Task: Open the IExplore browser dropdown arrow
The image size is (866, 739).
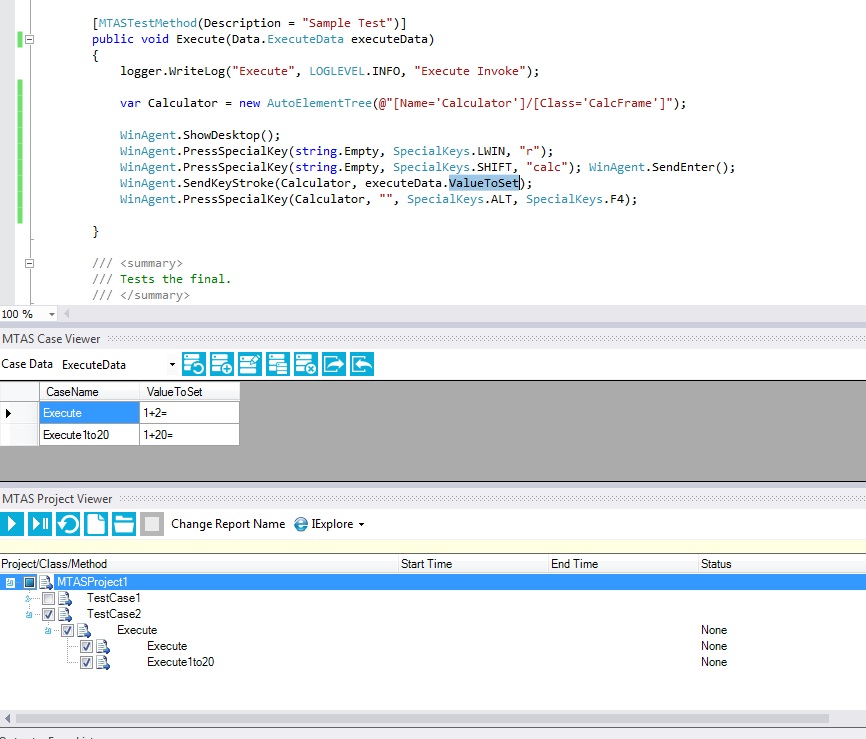Action: [x=362, y=524]
